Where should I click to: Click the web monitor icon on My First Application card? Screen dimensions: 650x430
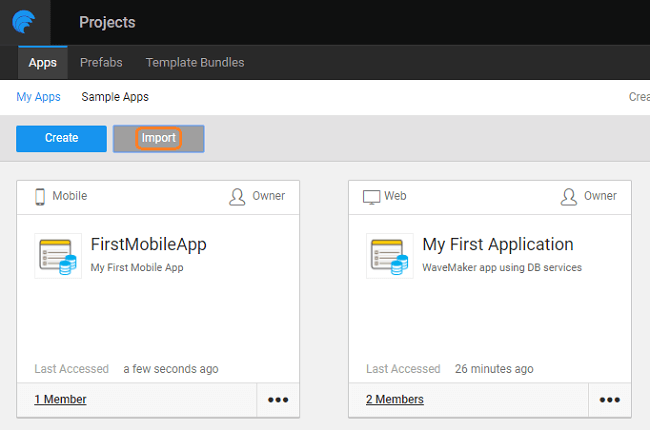tap(372, 196)
